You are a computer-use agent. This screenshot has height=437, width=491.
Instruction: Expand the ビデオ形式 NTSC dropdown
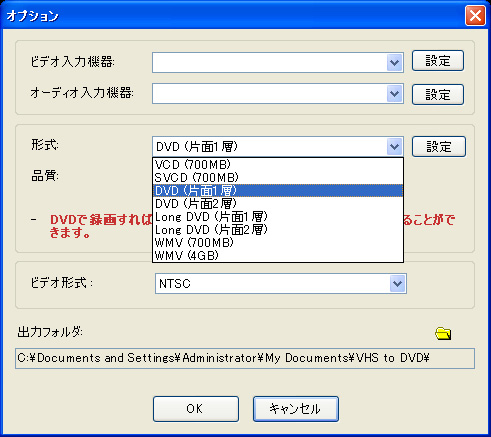397,284
